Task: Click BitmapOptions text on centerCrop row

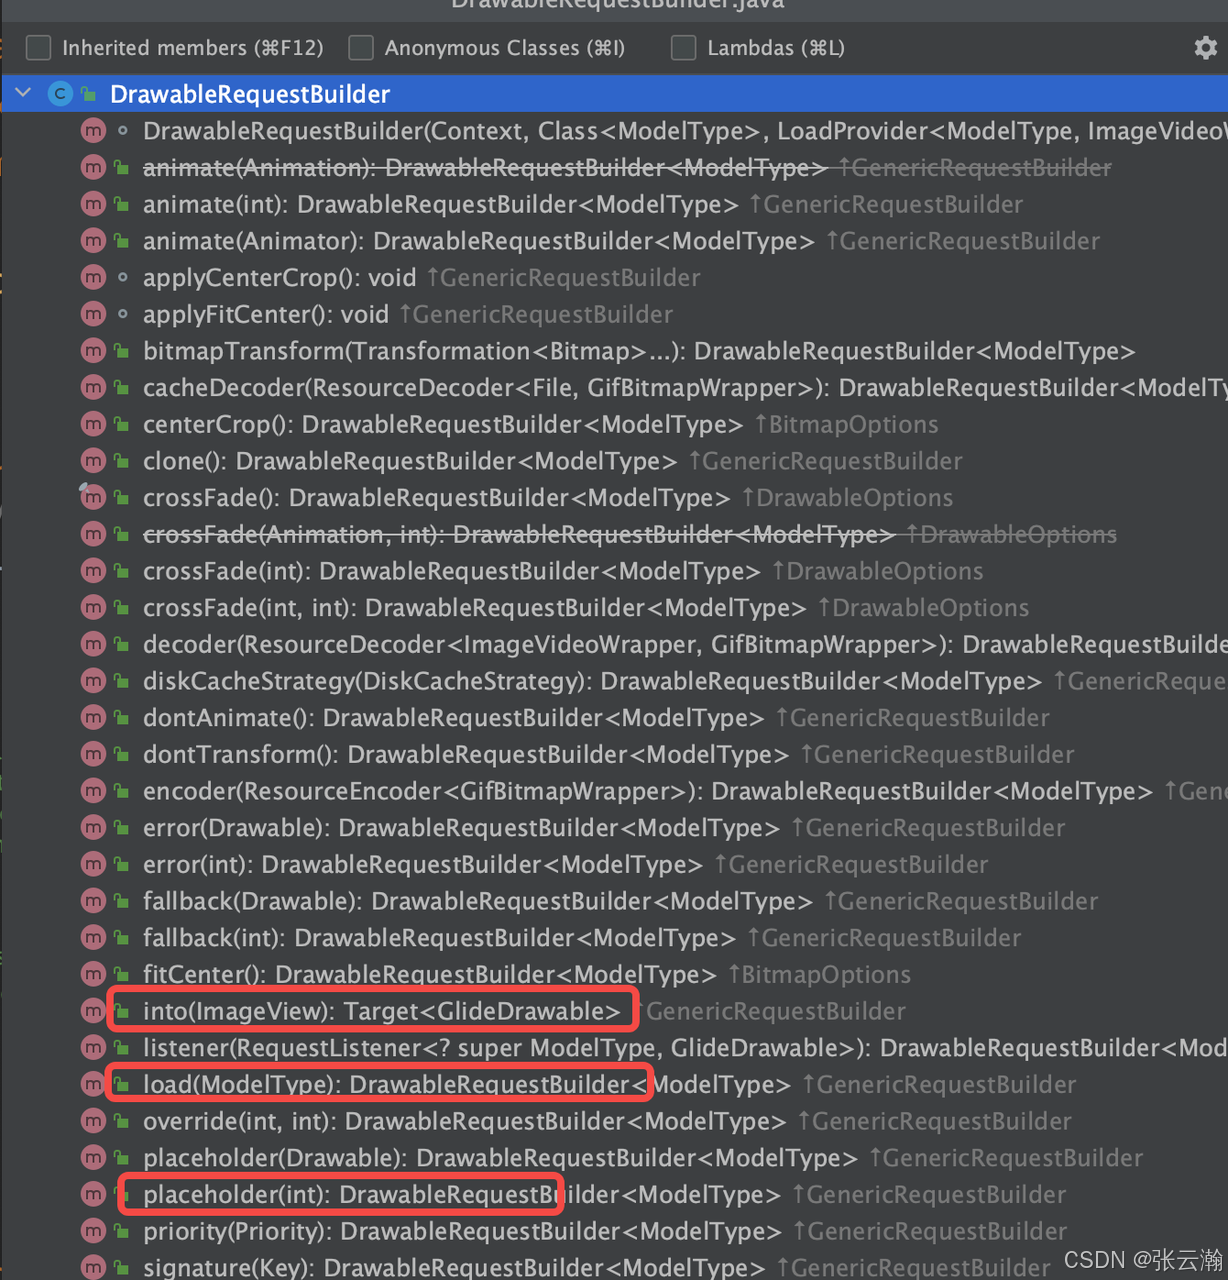Action: (853, 424)
